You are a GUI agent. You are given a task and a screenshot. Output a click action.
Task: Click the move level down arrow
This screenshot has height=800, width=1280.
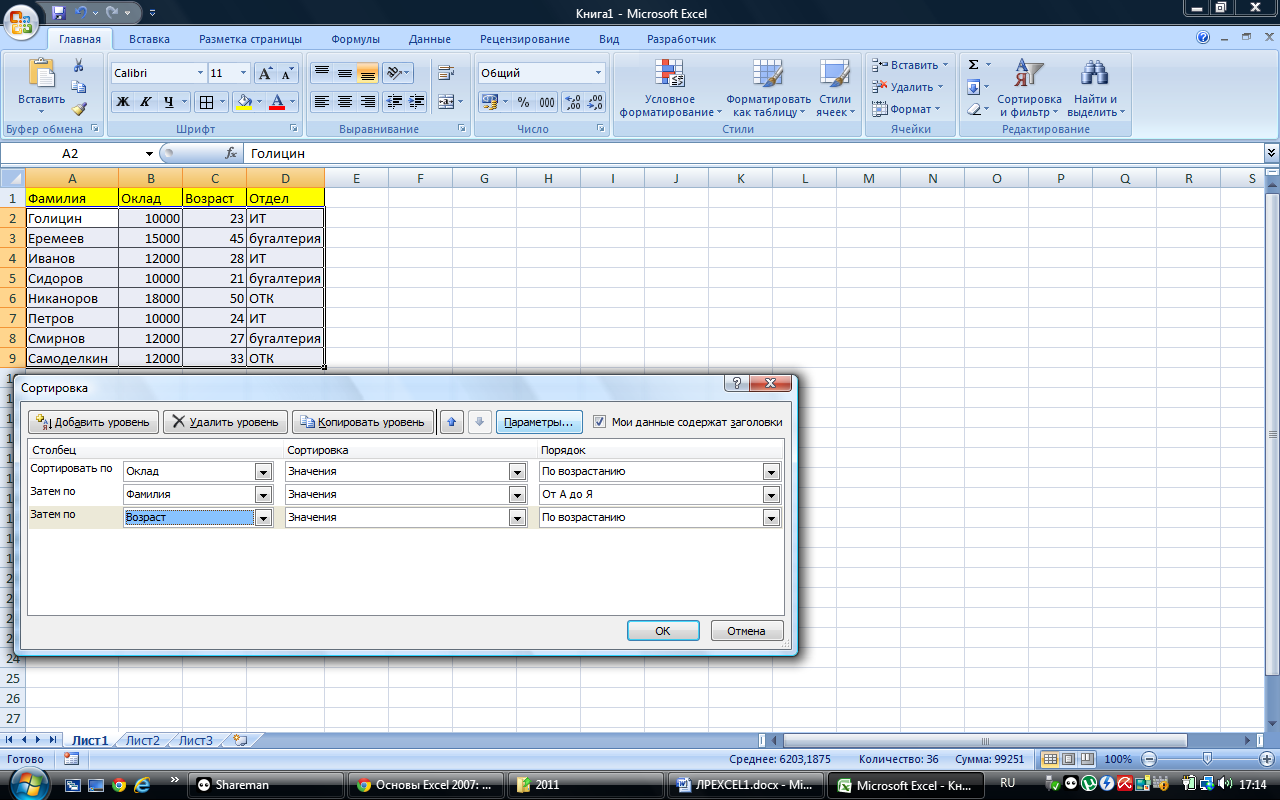click(x=479, y=422)
